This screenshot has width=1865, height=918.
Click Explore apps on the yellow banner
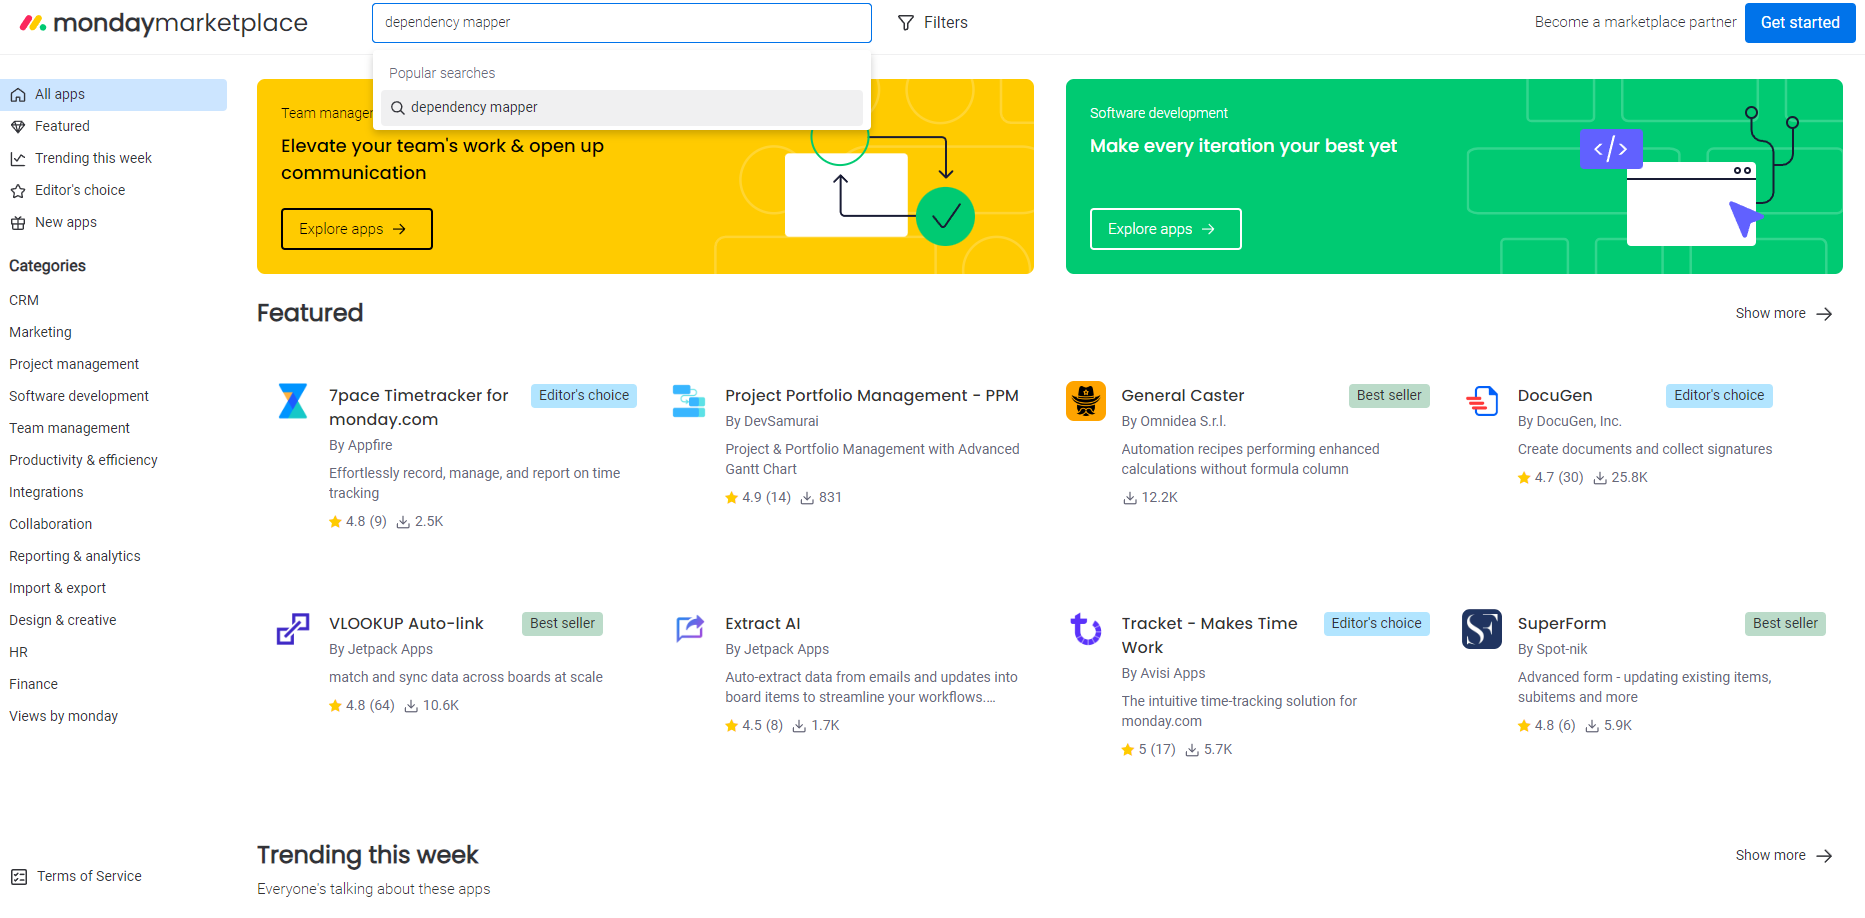click(356, 229)
